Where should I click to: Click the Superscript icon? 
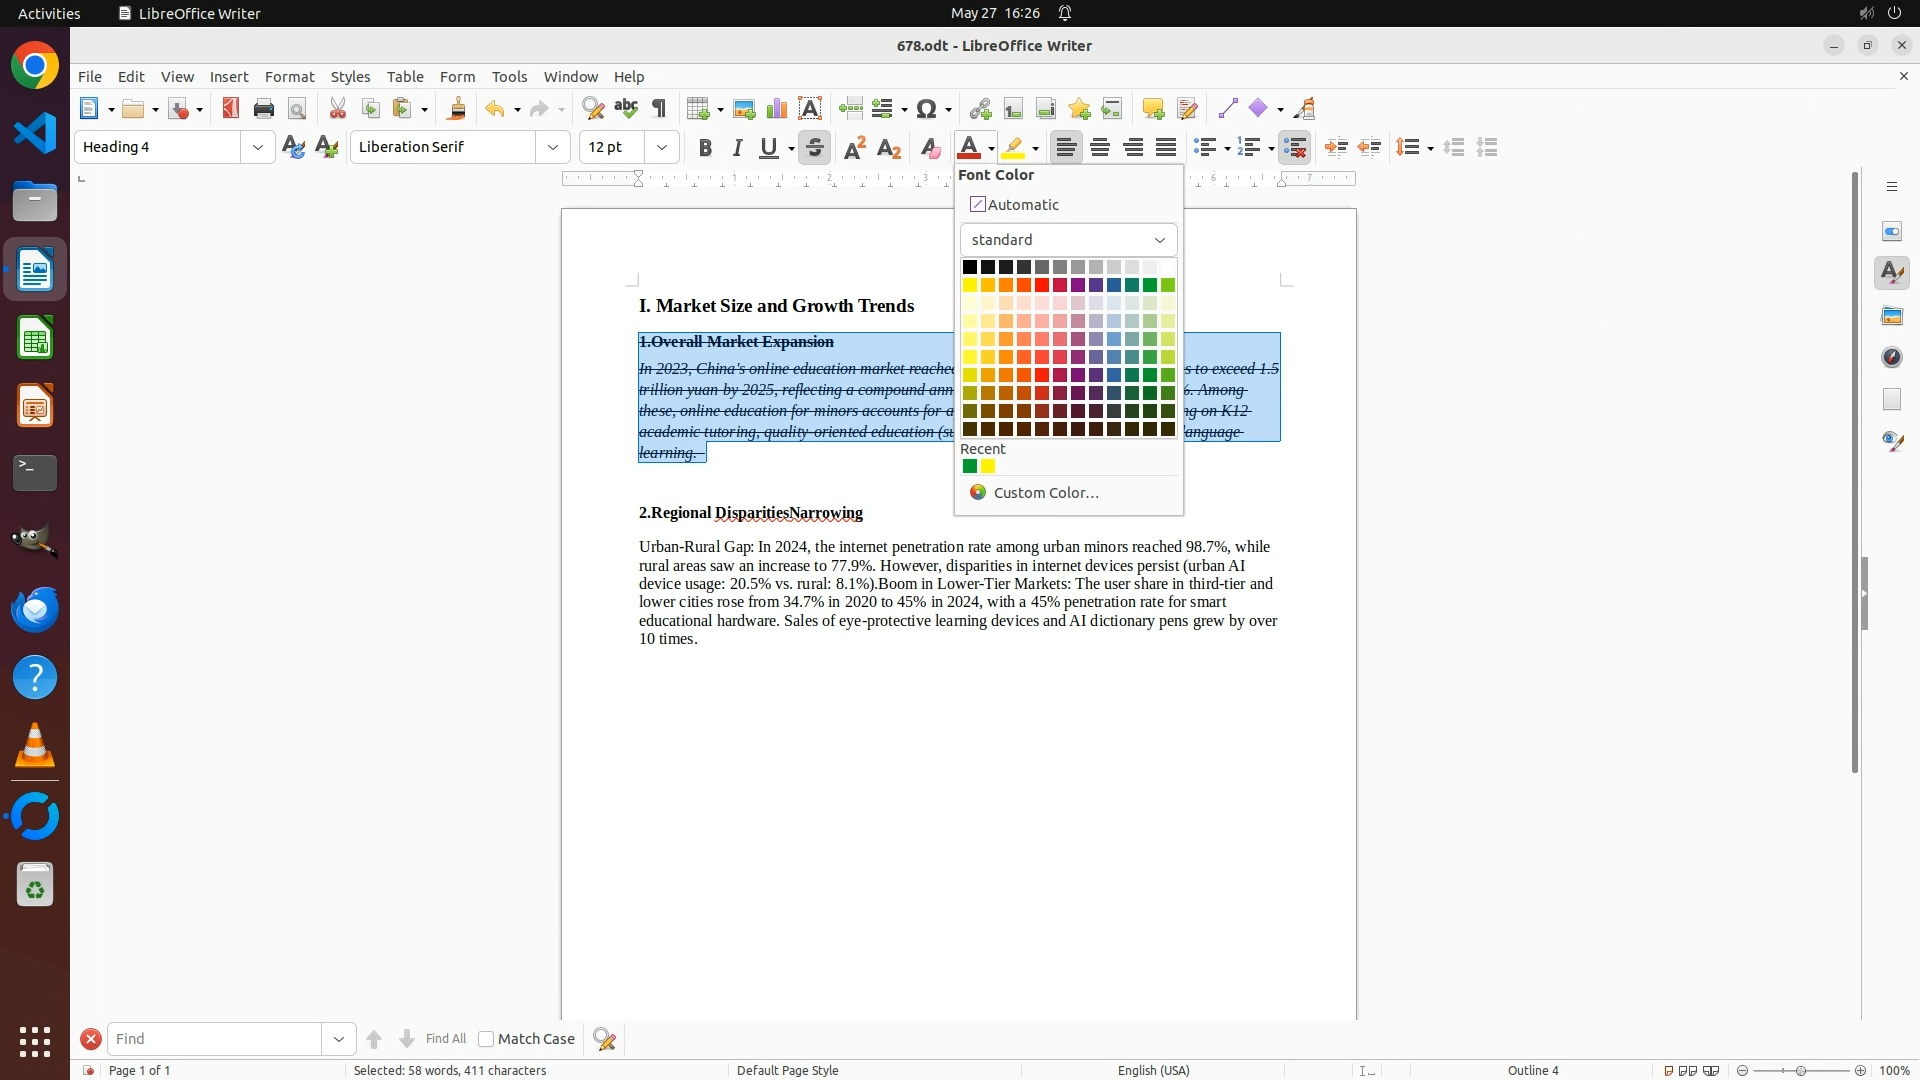(855, 148)
